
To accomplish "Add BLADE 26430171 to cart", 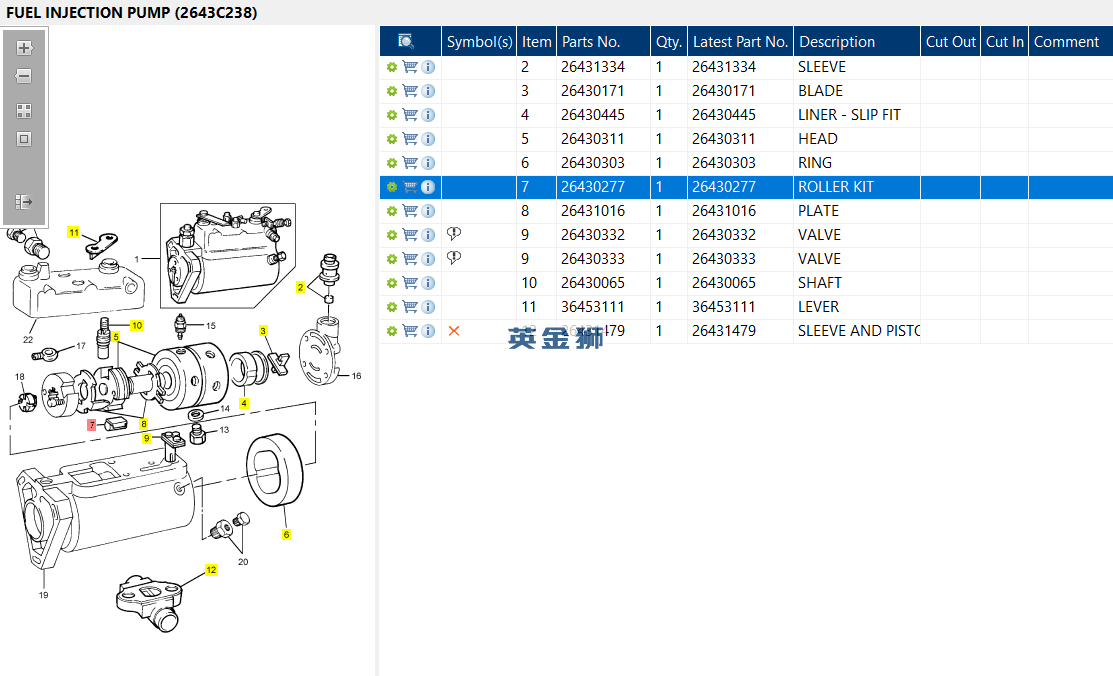I will coord(410,91).
